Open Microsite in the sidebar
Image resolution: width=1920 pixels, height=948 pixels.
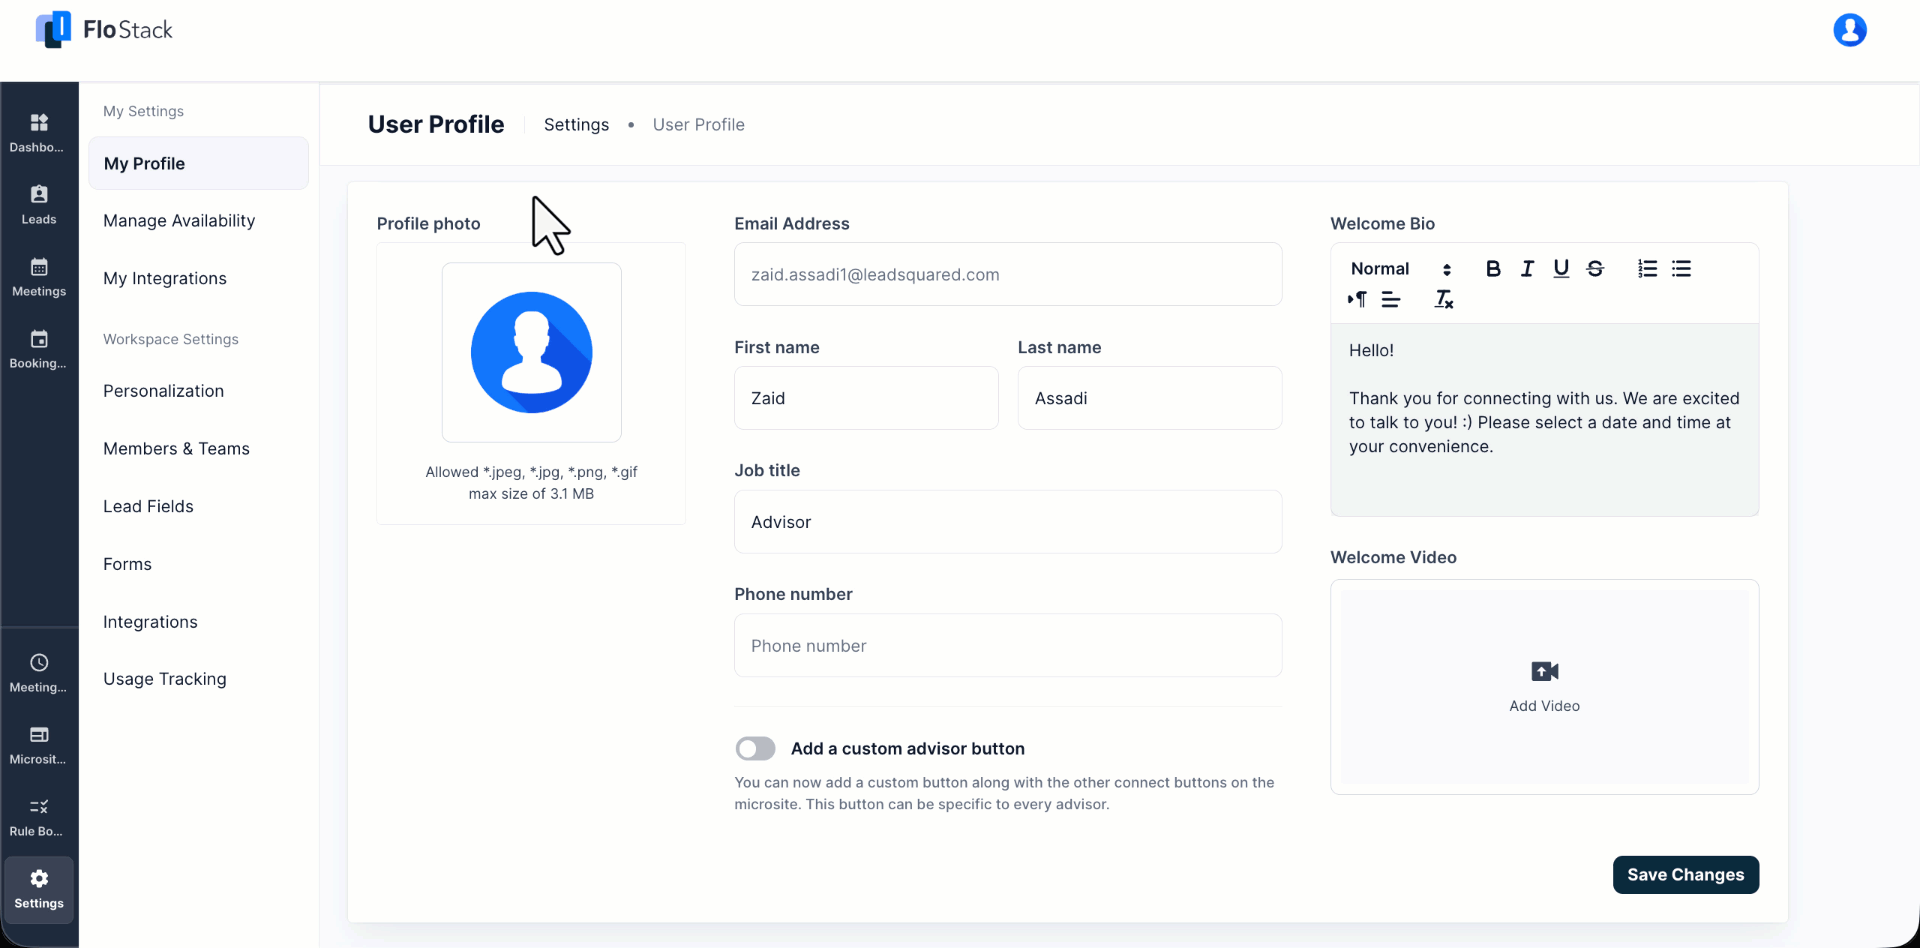tap(39, 745)
